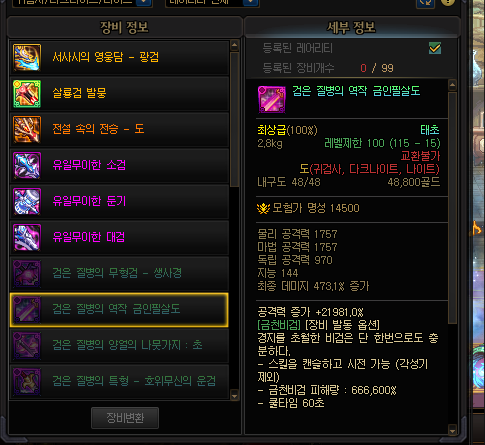Click the refresh button at top right
This screenshot has height=445, width=485.
point(426,3)
